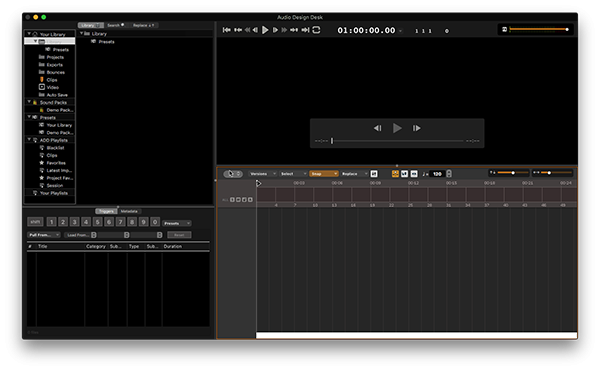600x371 pixels.
Task: Select Your Playlists in the sidebar
Action: [x=50, y=193]
